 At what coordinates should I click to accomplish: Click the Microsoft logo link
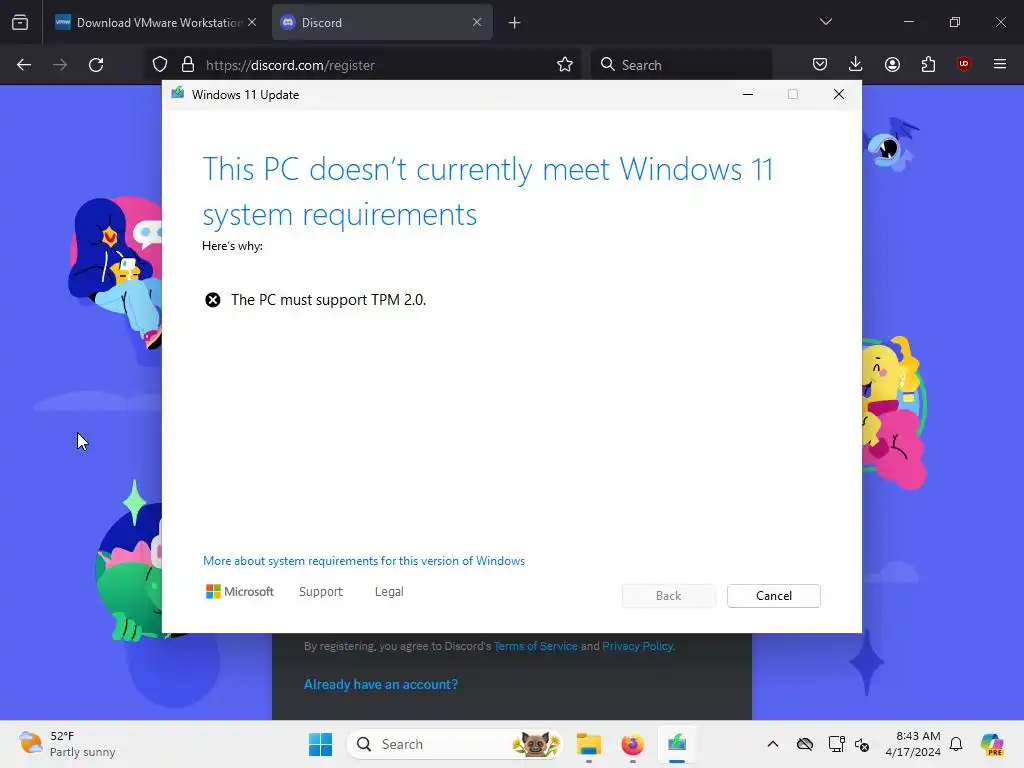click(x=240, y=592)
